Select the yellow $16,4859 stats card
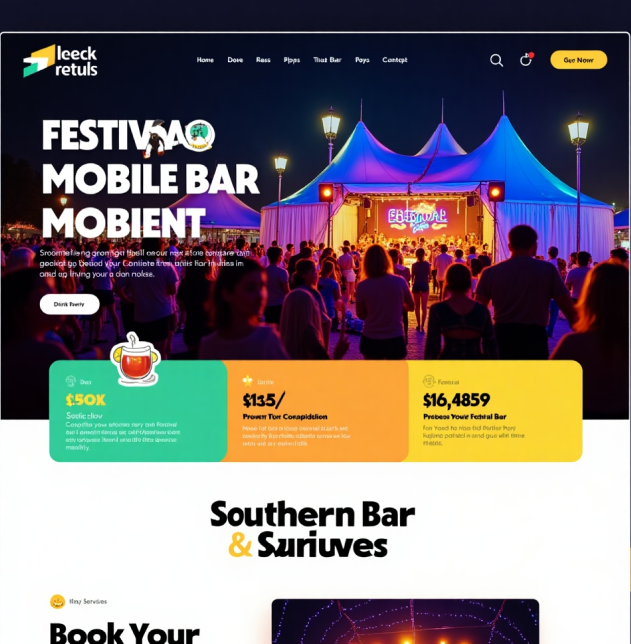The height and width of the screenshot is (644, 631). tap(495, 411)
